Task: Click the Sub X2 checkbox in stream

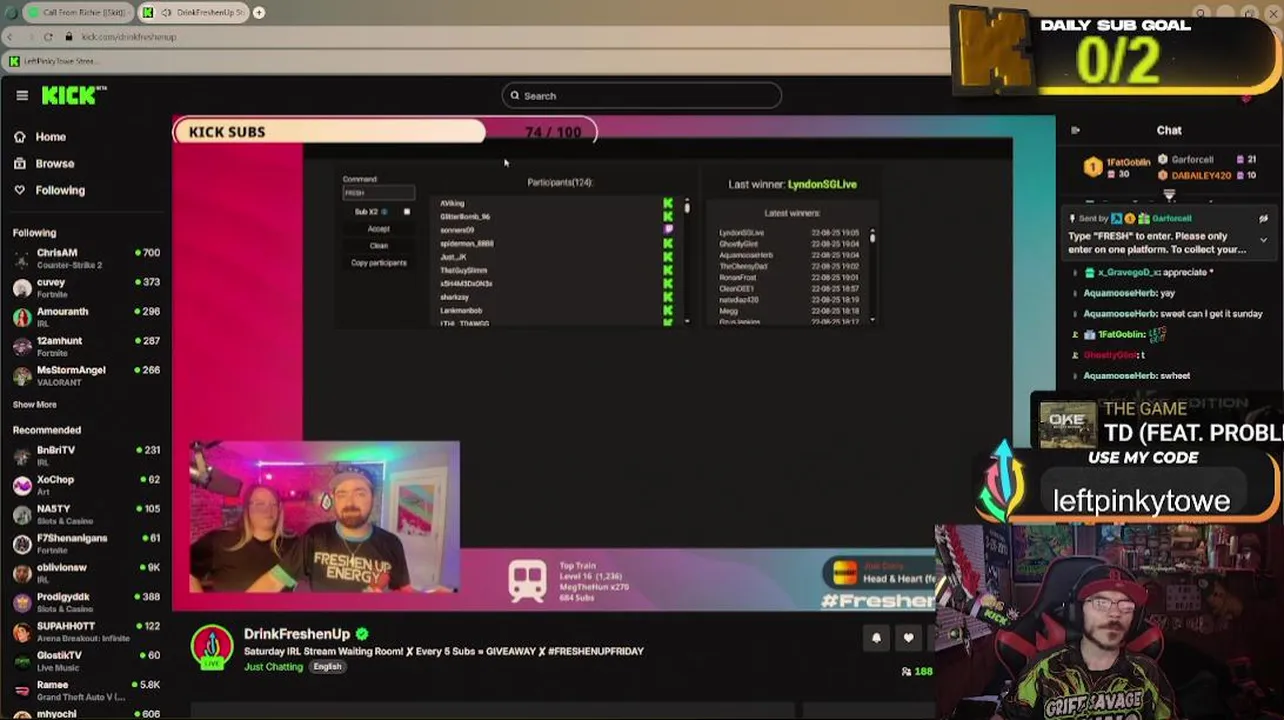Action: click(406, 212)
